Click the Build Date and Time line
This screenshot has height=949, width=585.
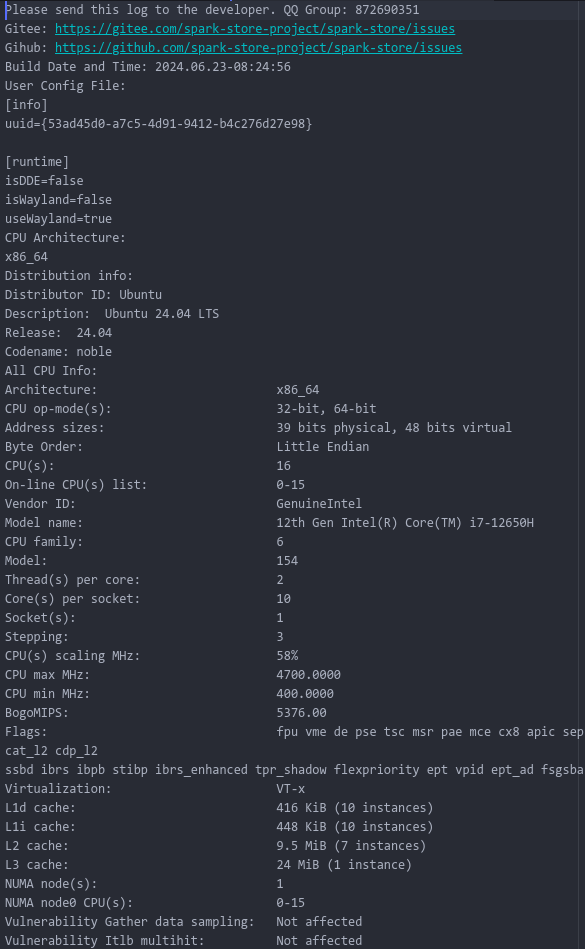[x=148, y=67]
